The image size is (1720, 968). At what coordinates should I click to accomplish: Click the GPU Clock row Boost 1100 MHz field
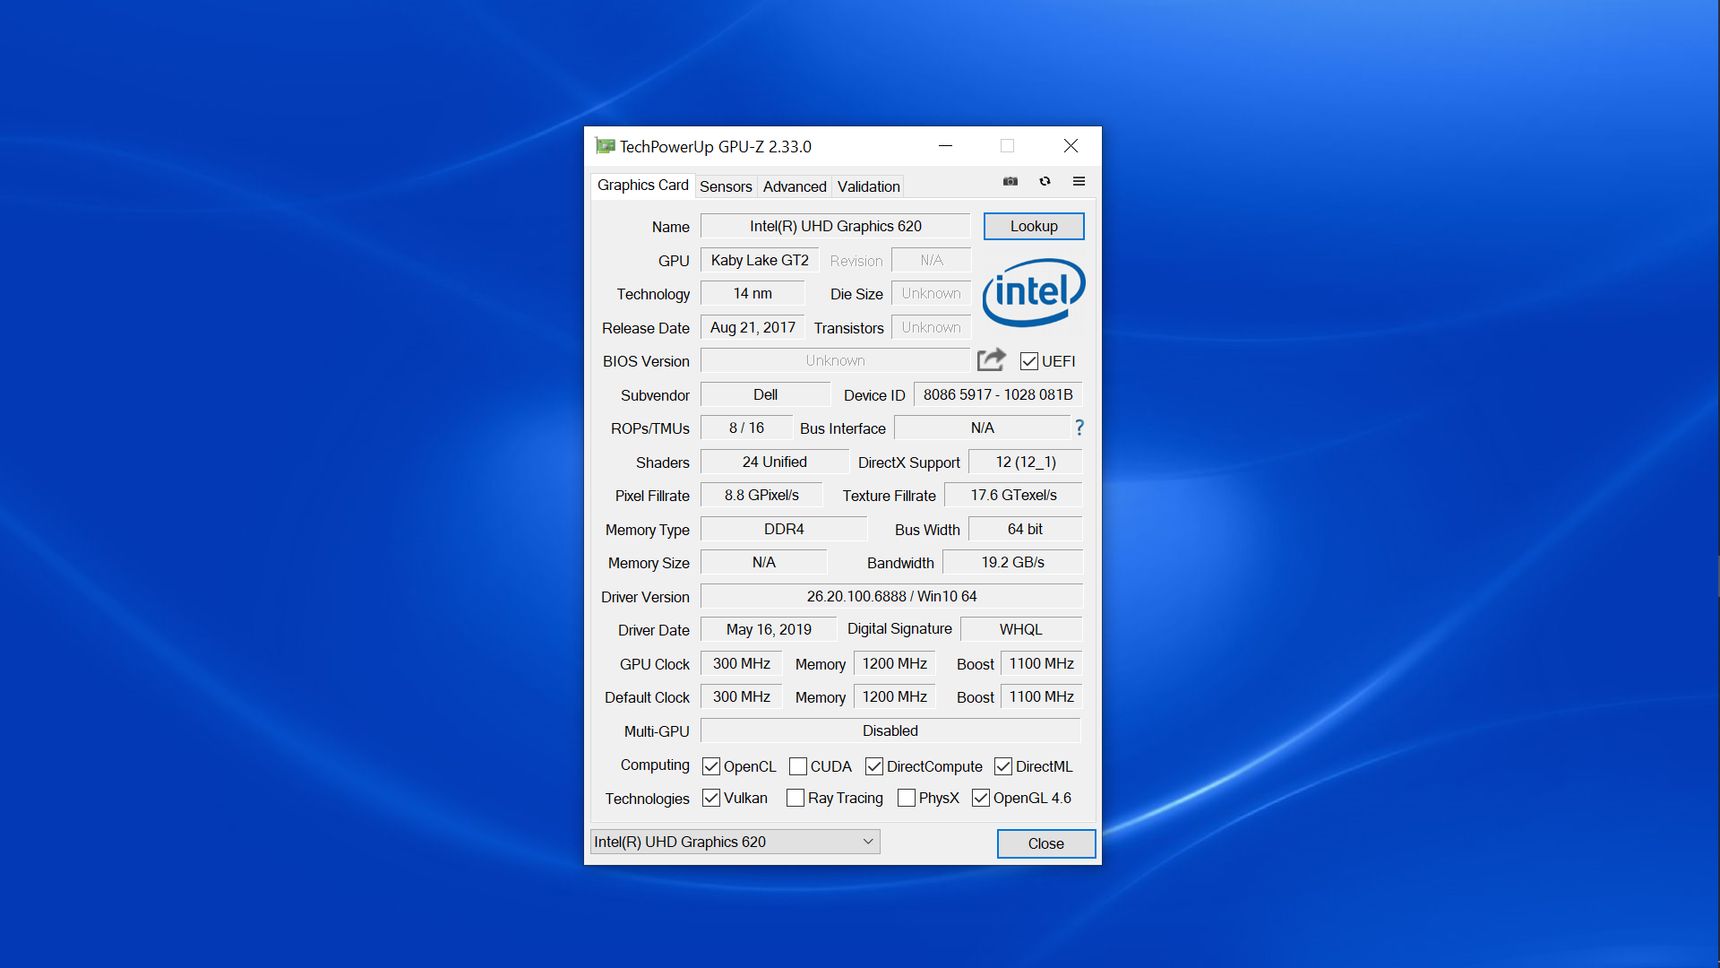1042,663
